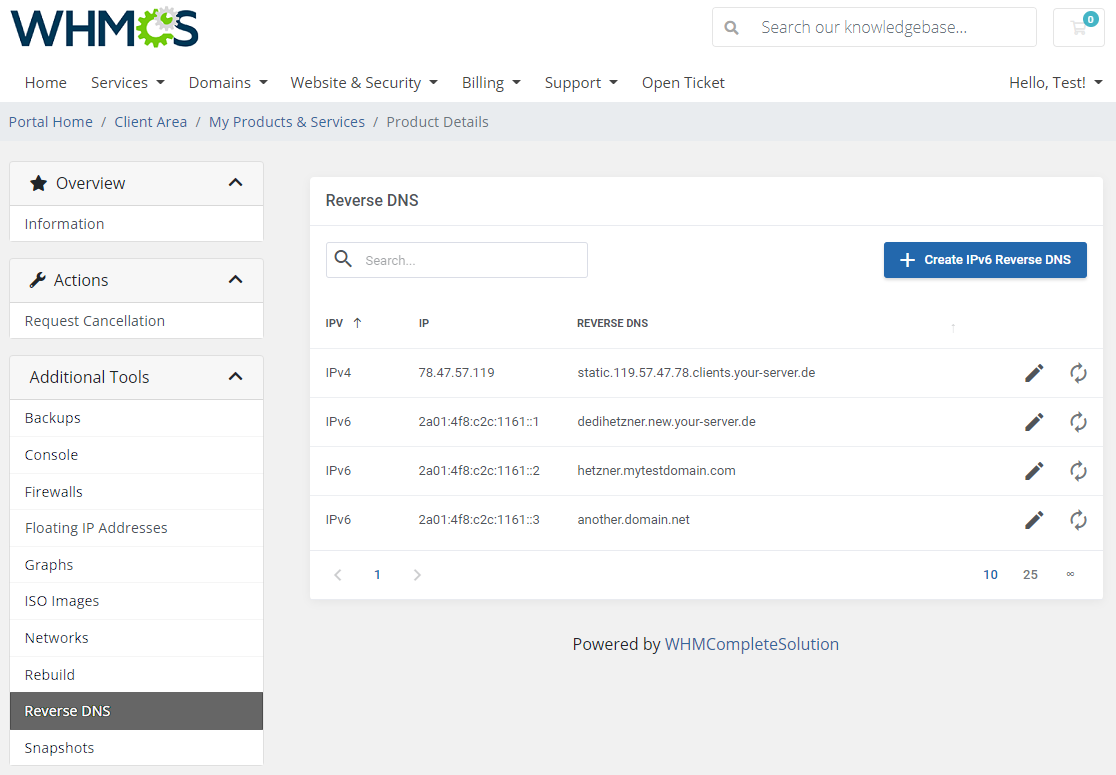Open Graphs in the sidebar
Screen dimensions: 1116x775
click(137, 565)
